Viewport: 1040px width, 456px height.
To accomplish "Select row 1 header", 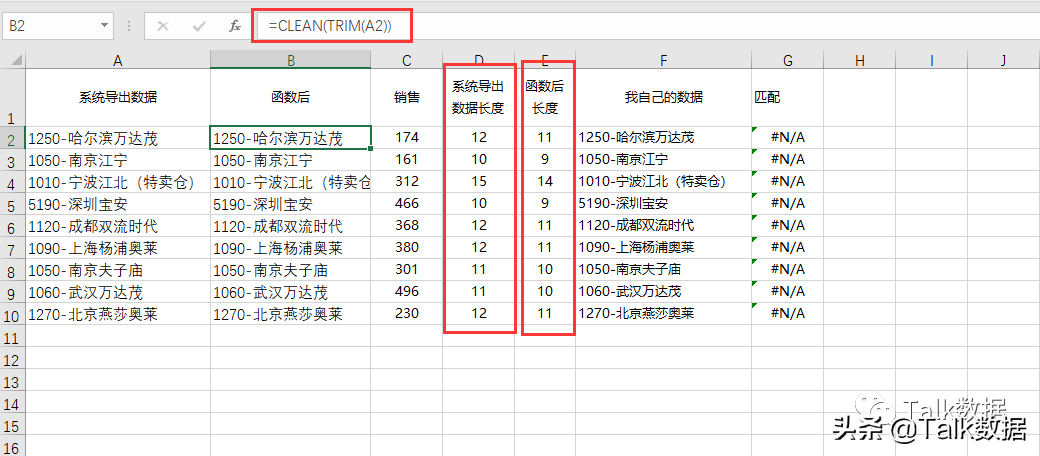I will (x=13, y=97).
